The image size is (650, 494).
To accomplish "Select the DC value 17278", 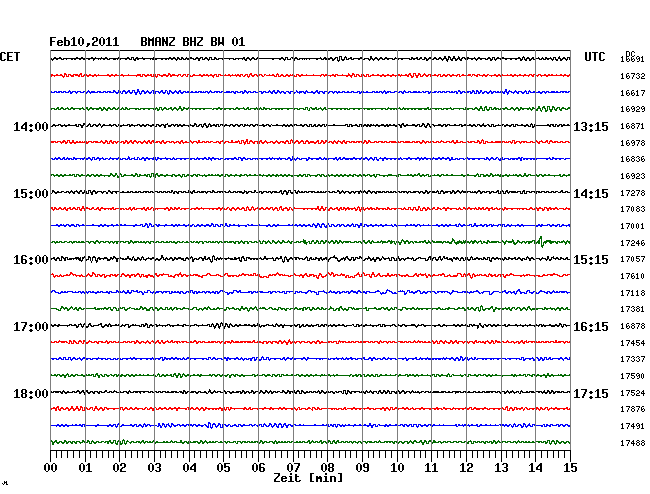I will click(633, 193).
